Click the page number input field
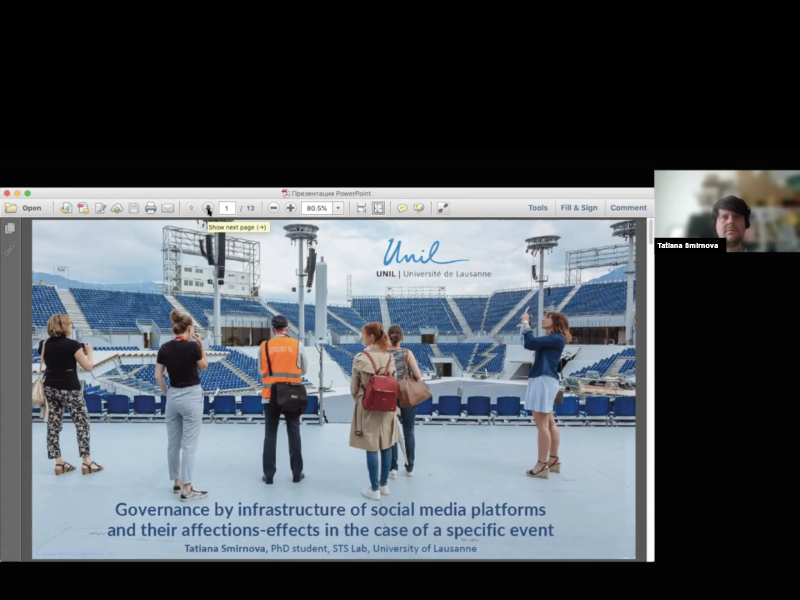 227,208
